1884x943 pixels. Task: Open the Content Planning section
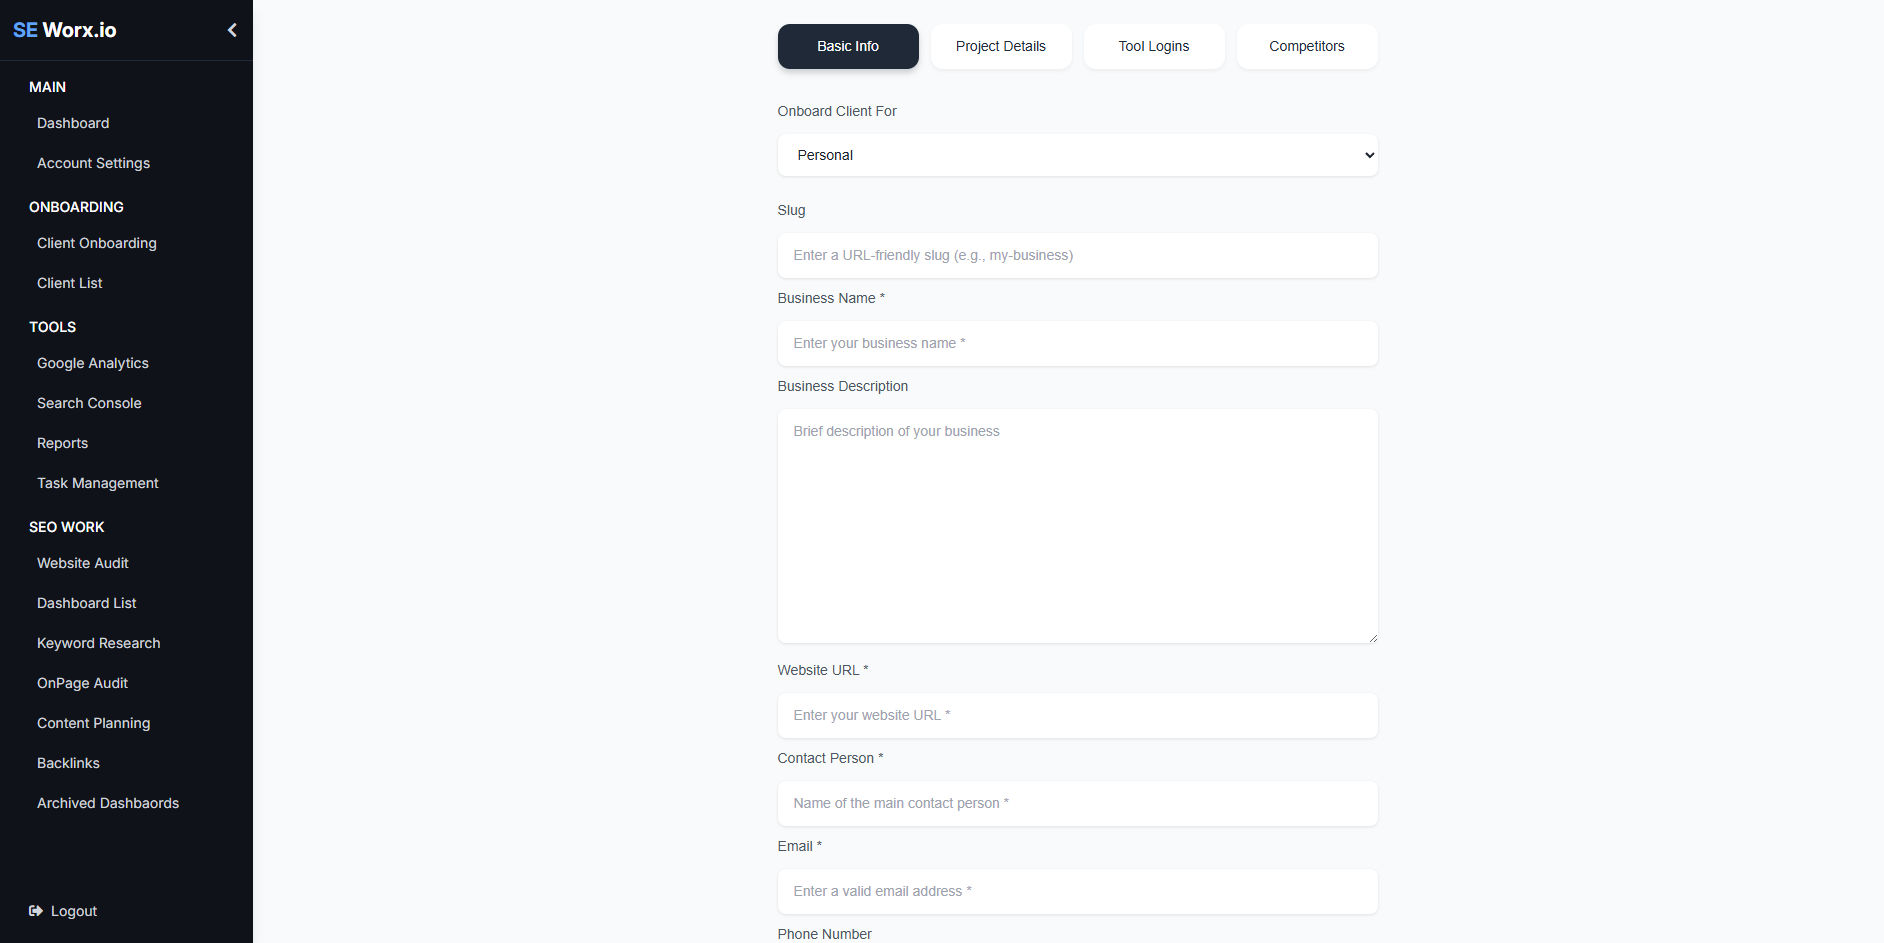[x=94, y=723]
